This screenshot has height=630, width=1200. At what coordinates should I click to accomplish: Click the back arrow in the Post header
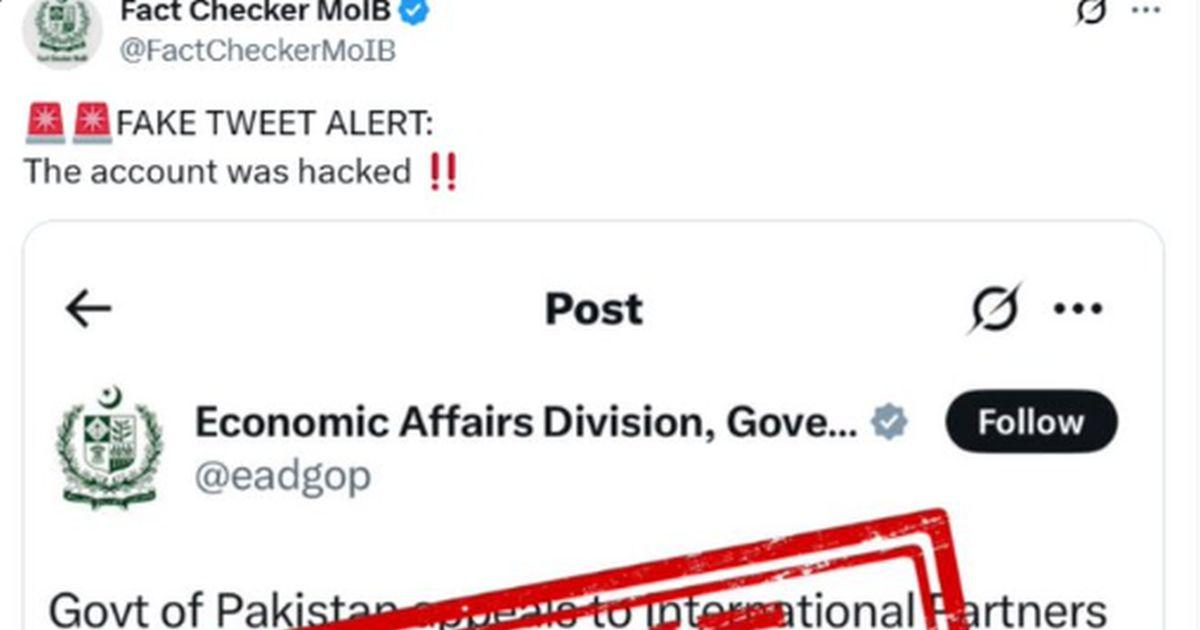pyautogui.click(x=88, y=310)
